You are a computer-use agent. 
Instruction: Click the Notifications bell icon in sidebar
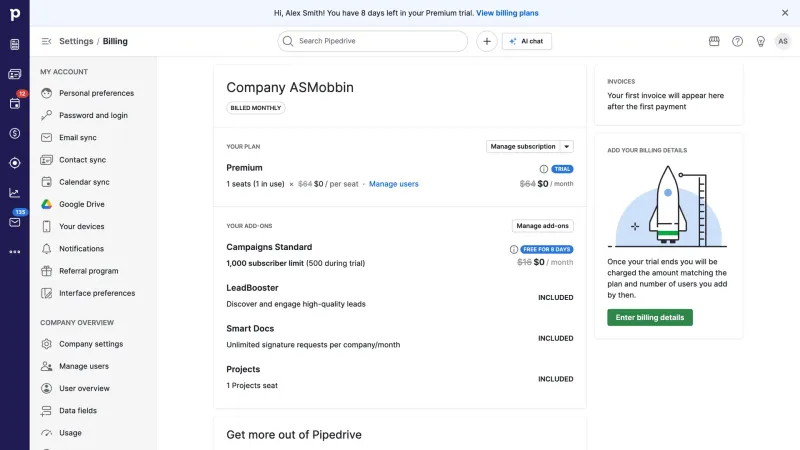click(46, 248)
